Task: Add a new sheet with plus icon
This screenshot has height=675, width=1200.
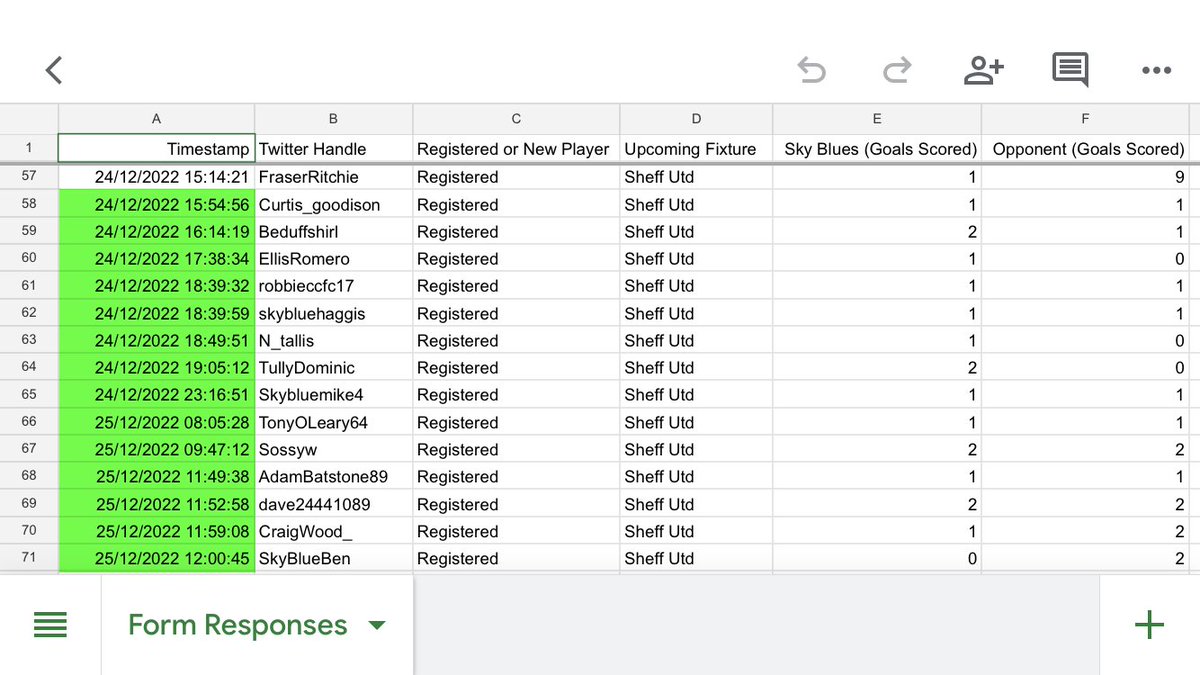Action: click(1150, 625)
